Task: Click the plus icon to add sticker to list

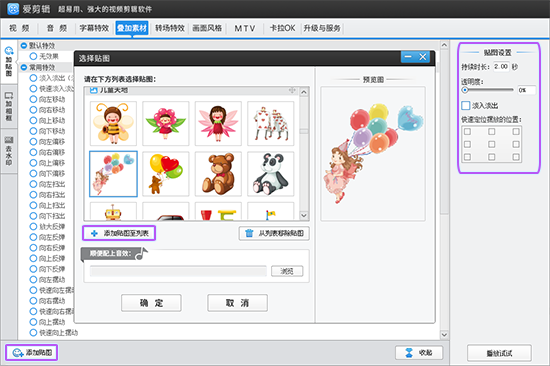Action: (x=94, y=233)
